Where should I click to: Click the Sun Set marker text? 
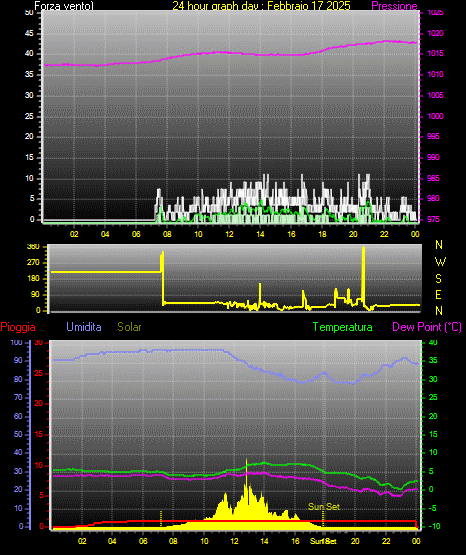[324, 507]
